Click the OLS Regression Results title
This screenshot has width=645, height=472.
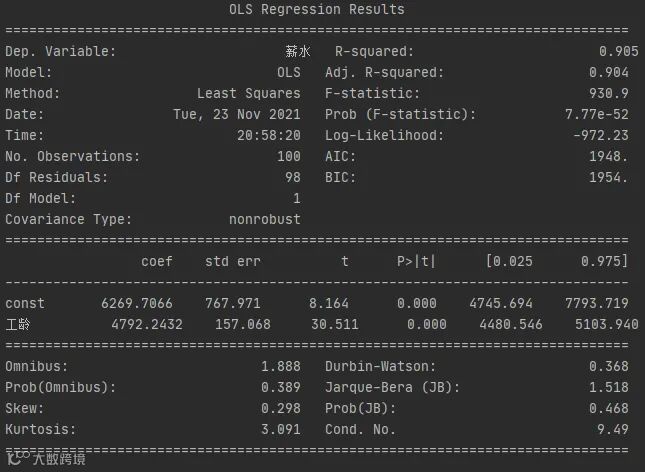[x=317, y=9]
